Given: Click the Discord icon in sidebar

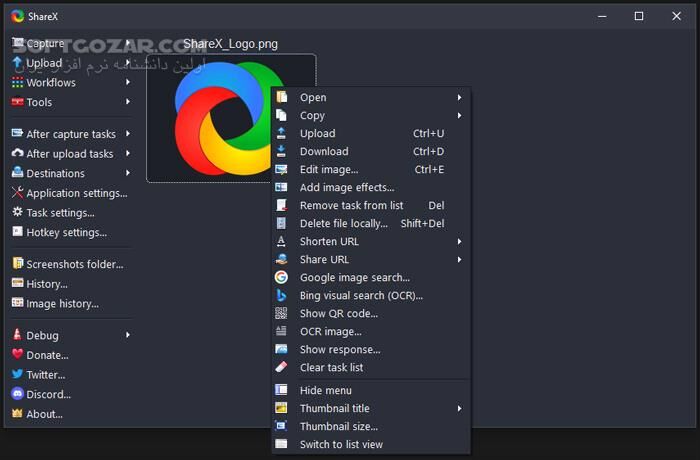Looking at the screenshot, I should coord(17,394).
